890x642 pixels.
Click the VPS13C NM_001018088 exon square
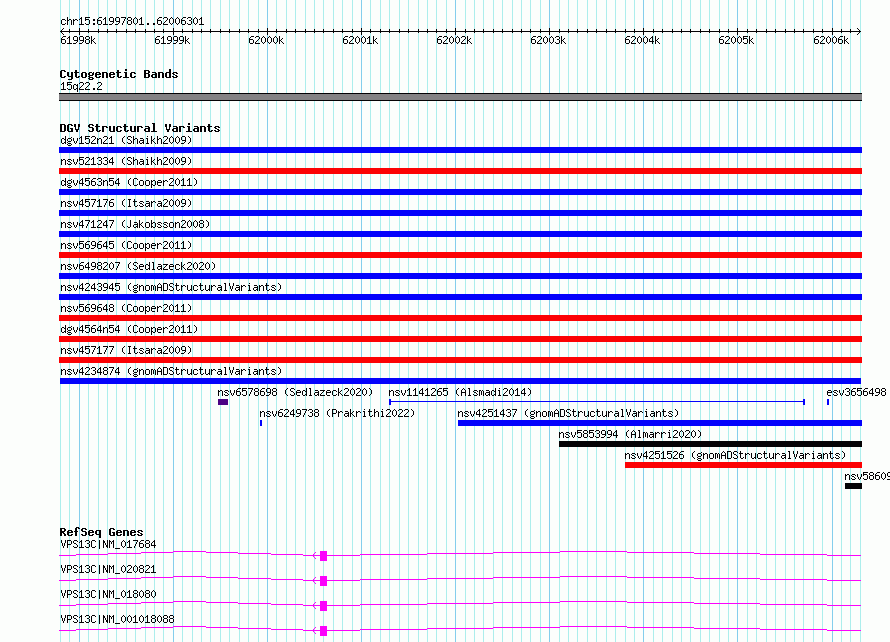coord(324,631)
